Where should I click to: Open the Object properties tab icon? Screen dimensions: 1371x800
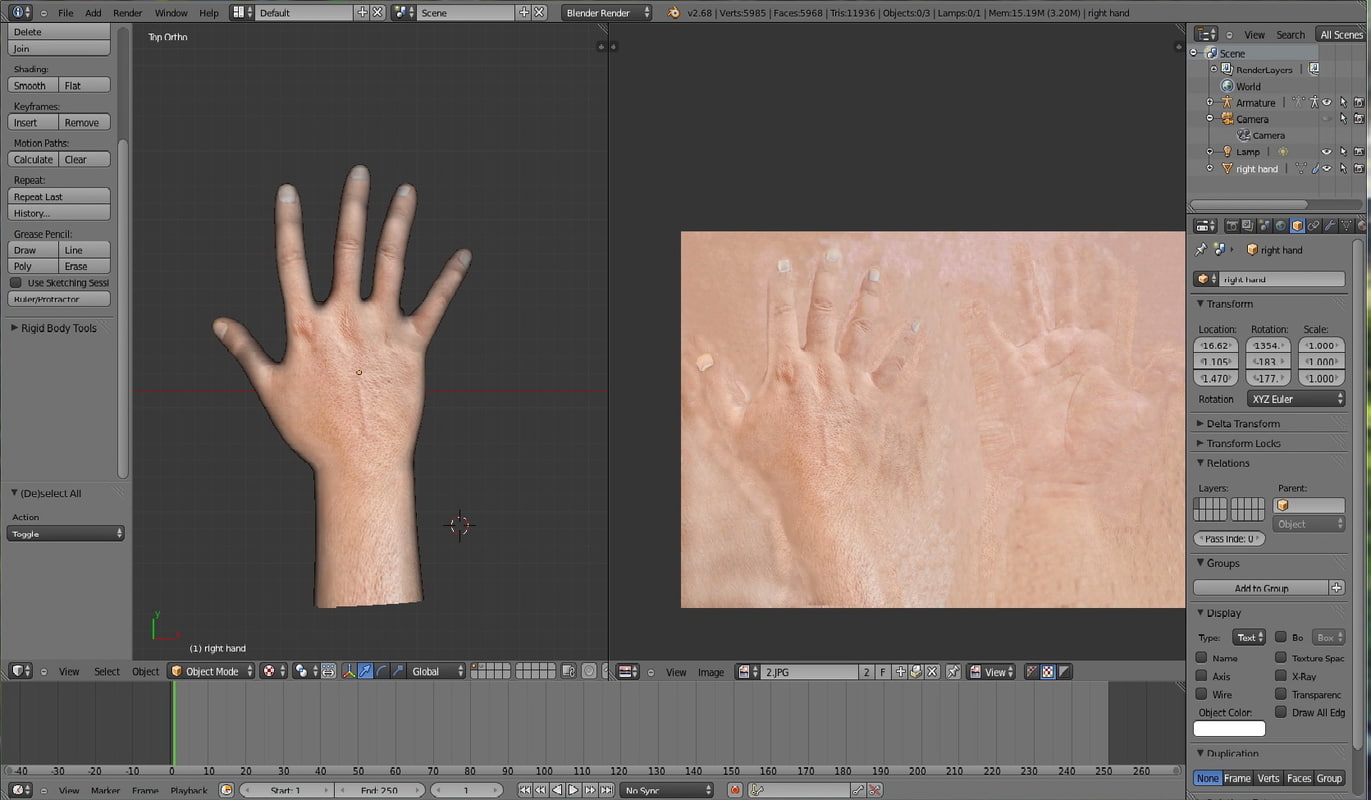(1297, 226)
